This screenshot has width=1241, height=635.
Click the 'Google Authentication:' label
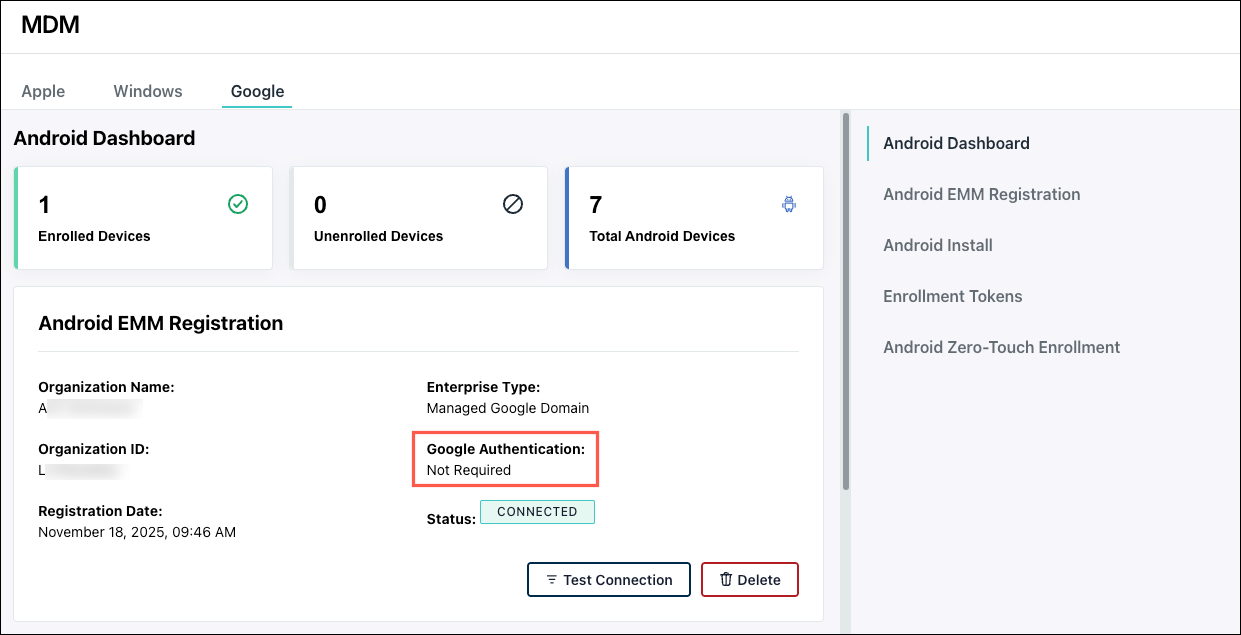(506, 449)
